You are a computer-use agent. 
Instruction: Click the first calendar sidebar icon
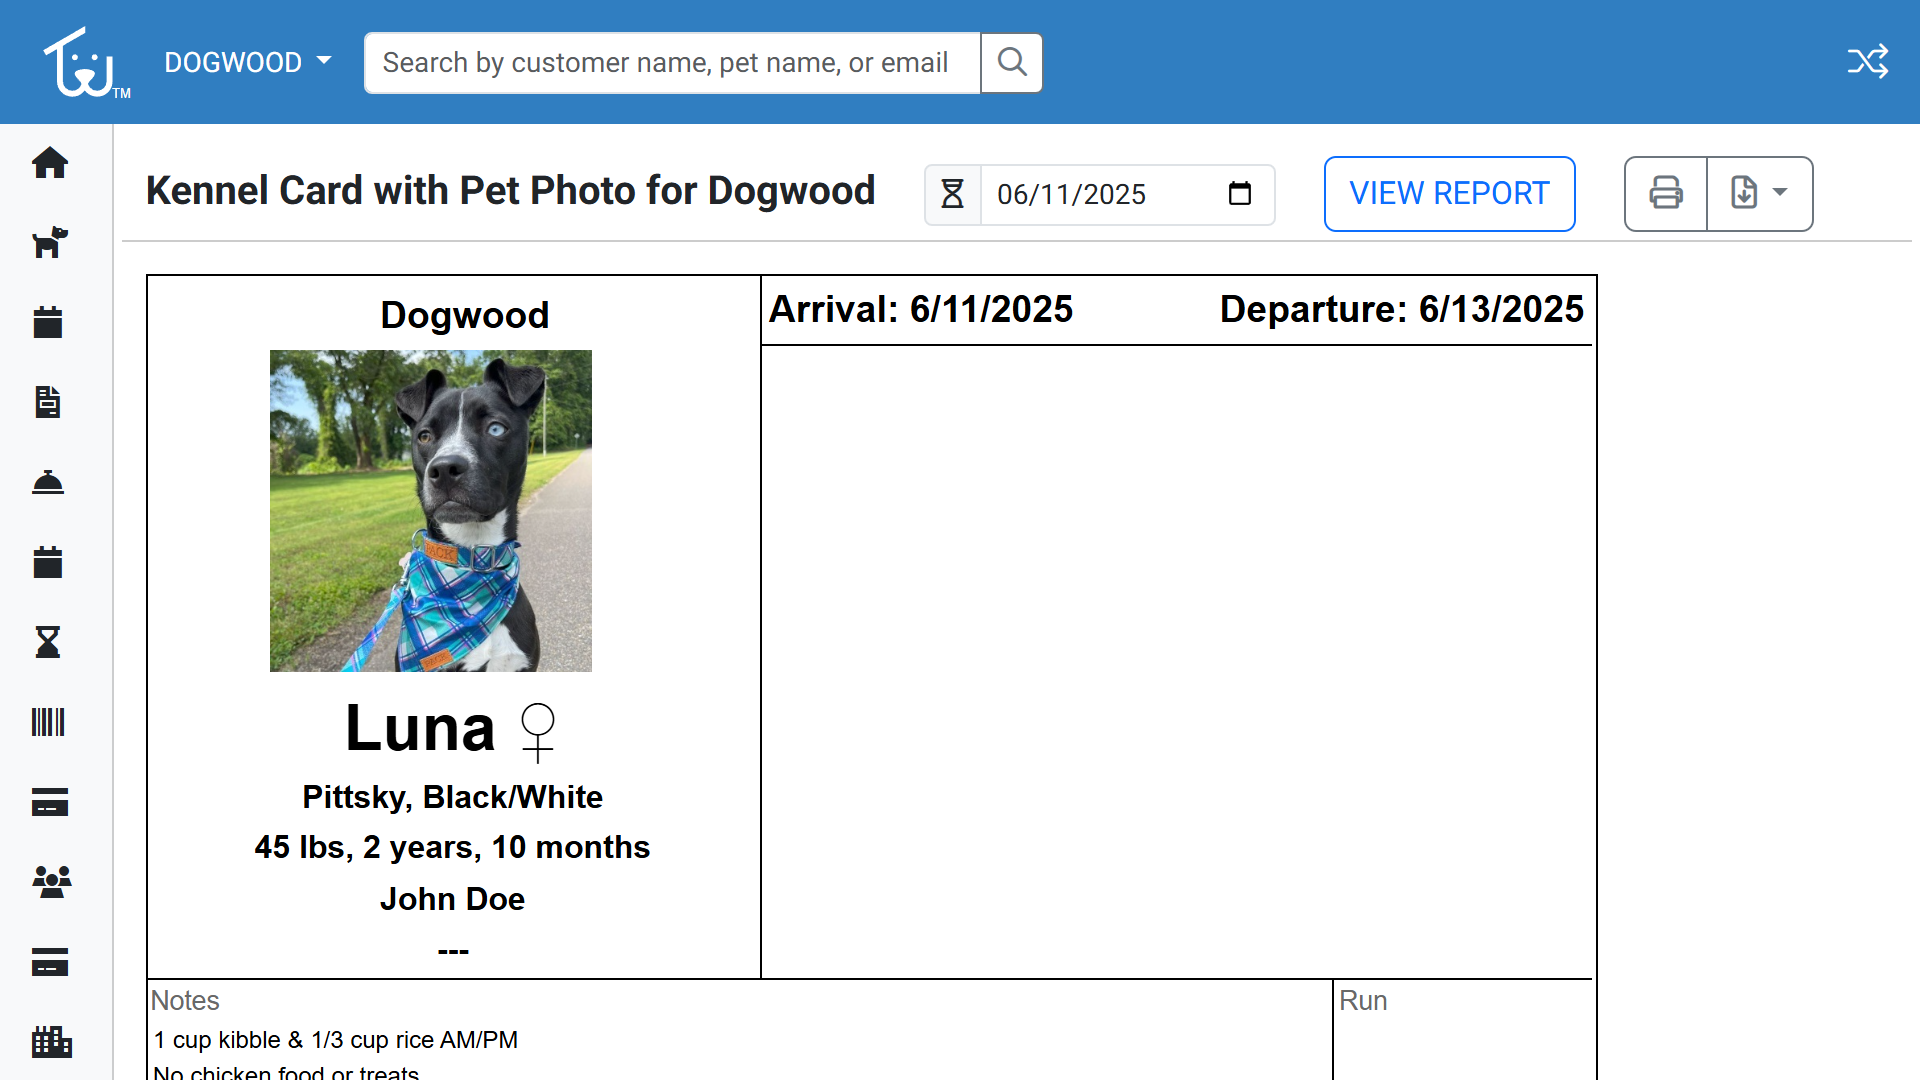48,322
